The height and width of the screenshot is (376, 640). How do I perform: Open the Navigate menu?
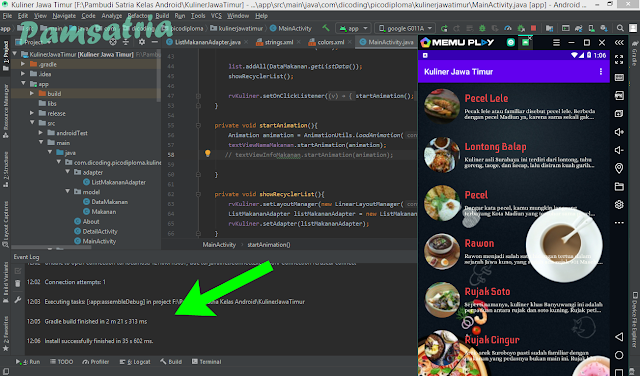click(64, 16)
